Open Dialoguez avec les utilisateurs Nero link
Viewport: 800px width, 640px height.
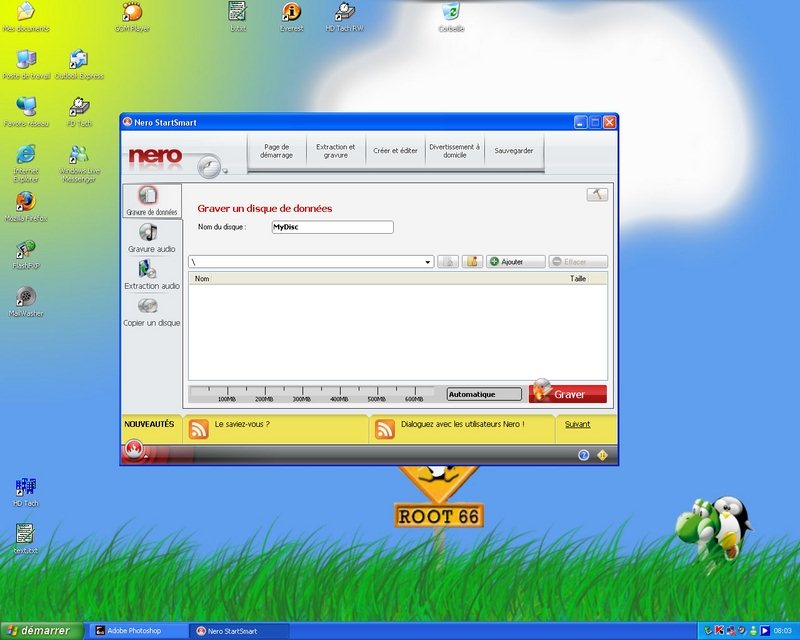point(463,424)
